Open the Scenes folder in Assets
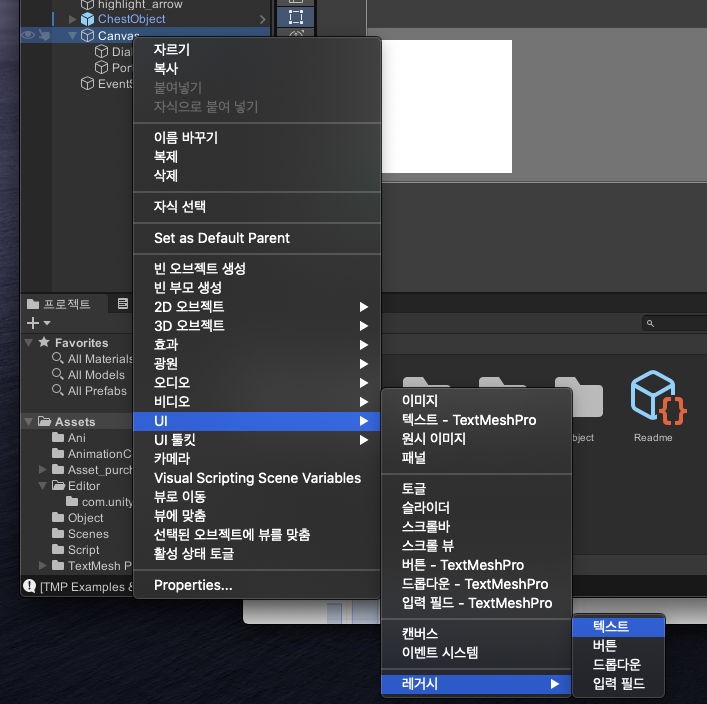The width and height of the screenshot is (707, 704). [x=80, y=534]
